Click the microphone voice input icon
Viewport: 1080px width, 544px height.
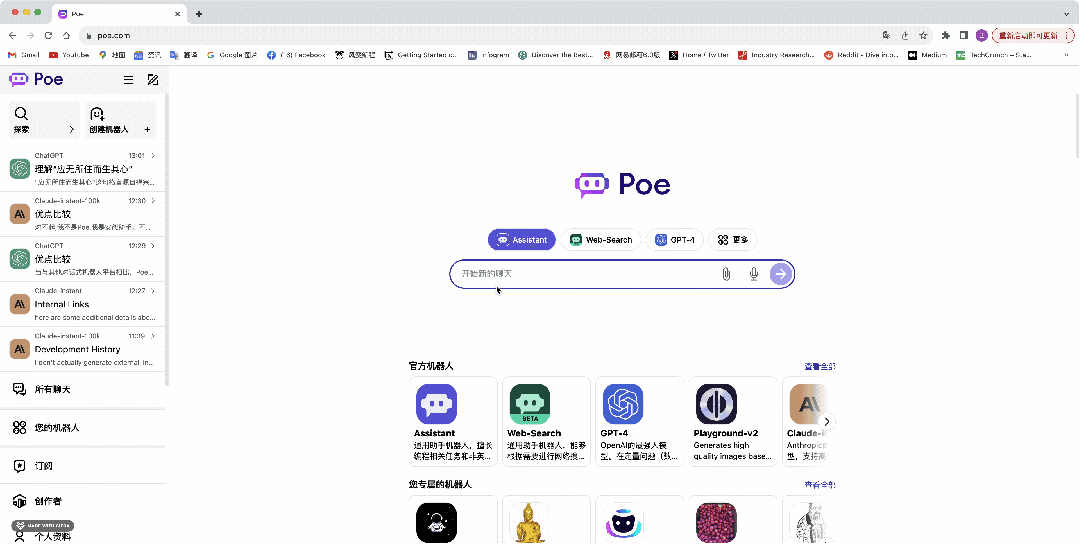[x=754, y=274]
